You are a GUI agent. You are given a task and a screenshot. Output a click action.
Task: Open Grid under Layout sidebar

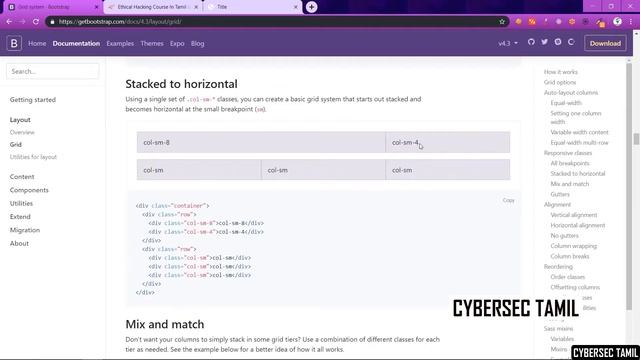pos(16,144)
